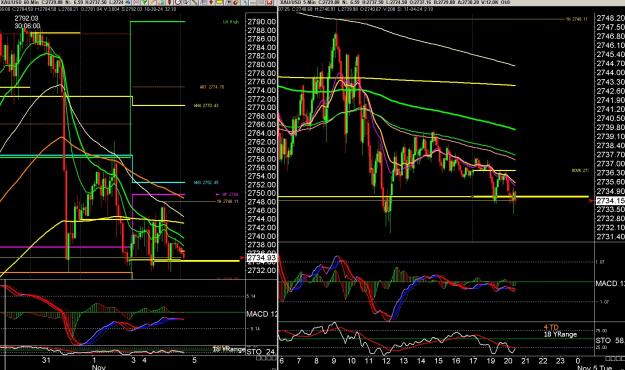Select the yellow horizontal support line in 5-min chart
The image size is (625, 370).
pos(433,197)
